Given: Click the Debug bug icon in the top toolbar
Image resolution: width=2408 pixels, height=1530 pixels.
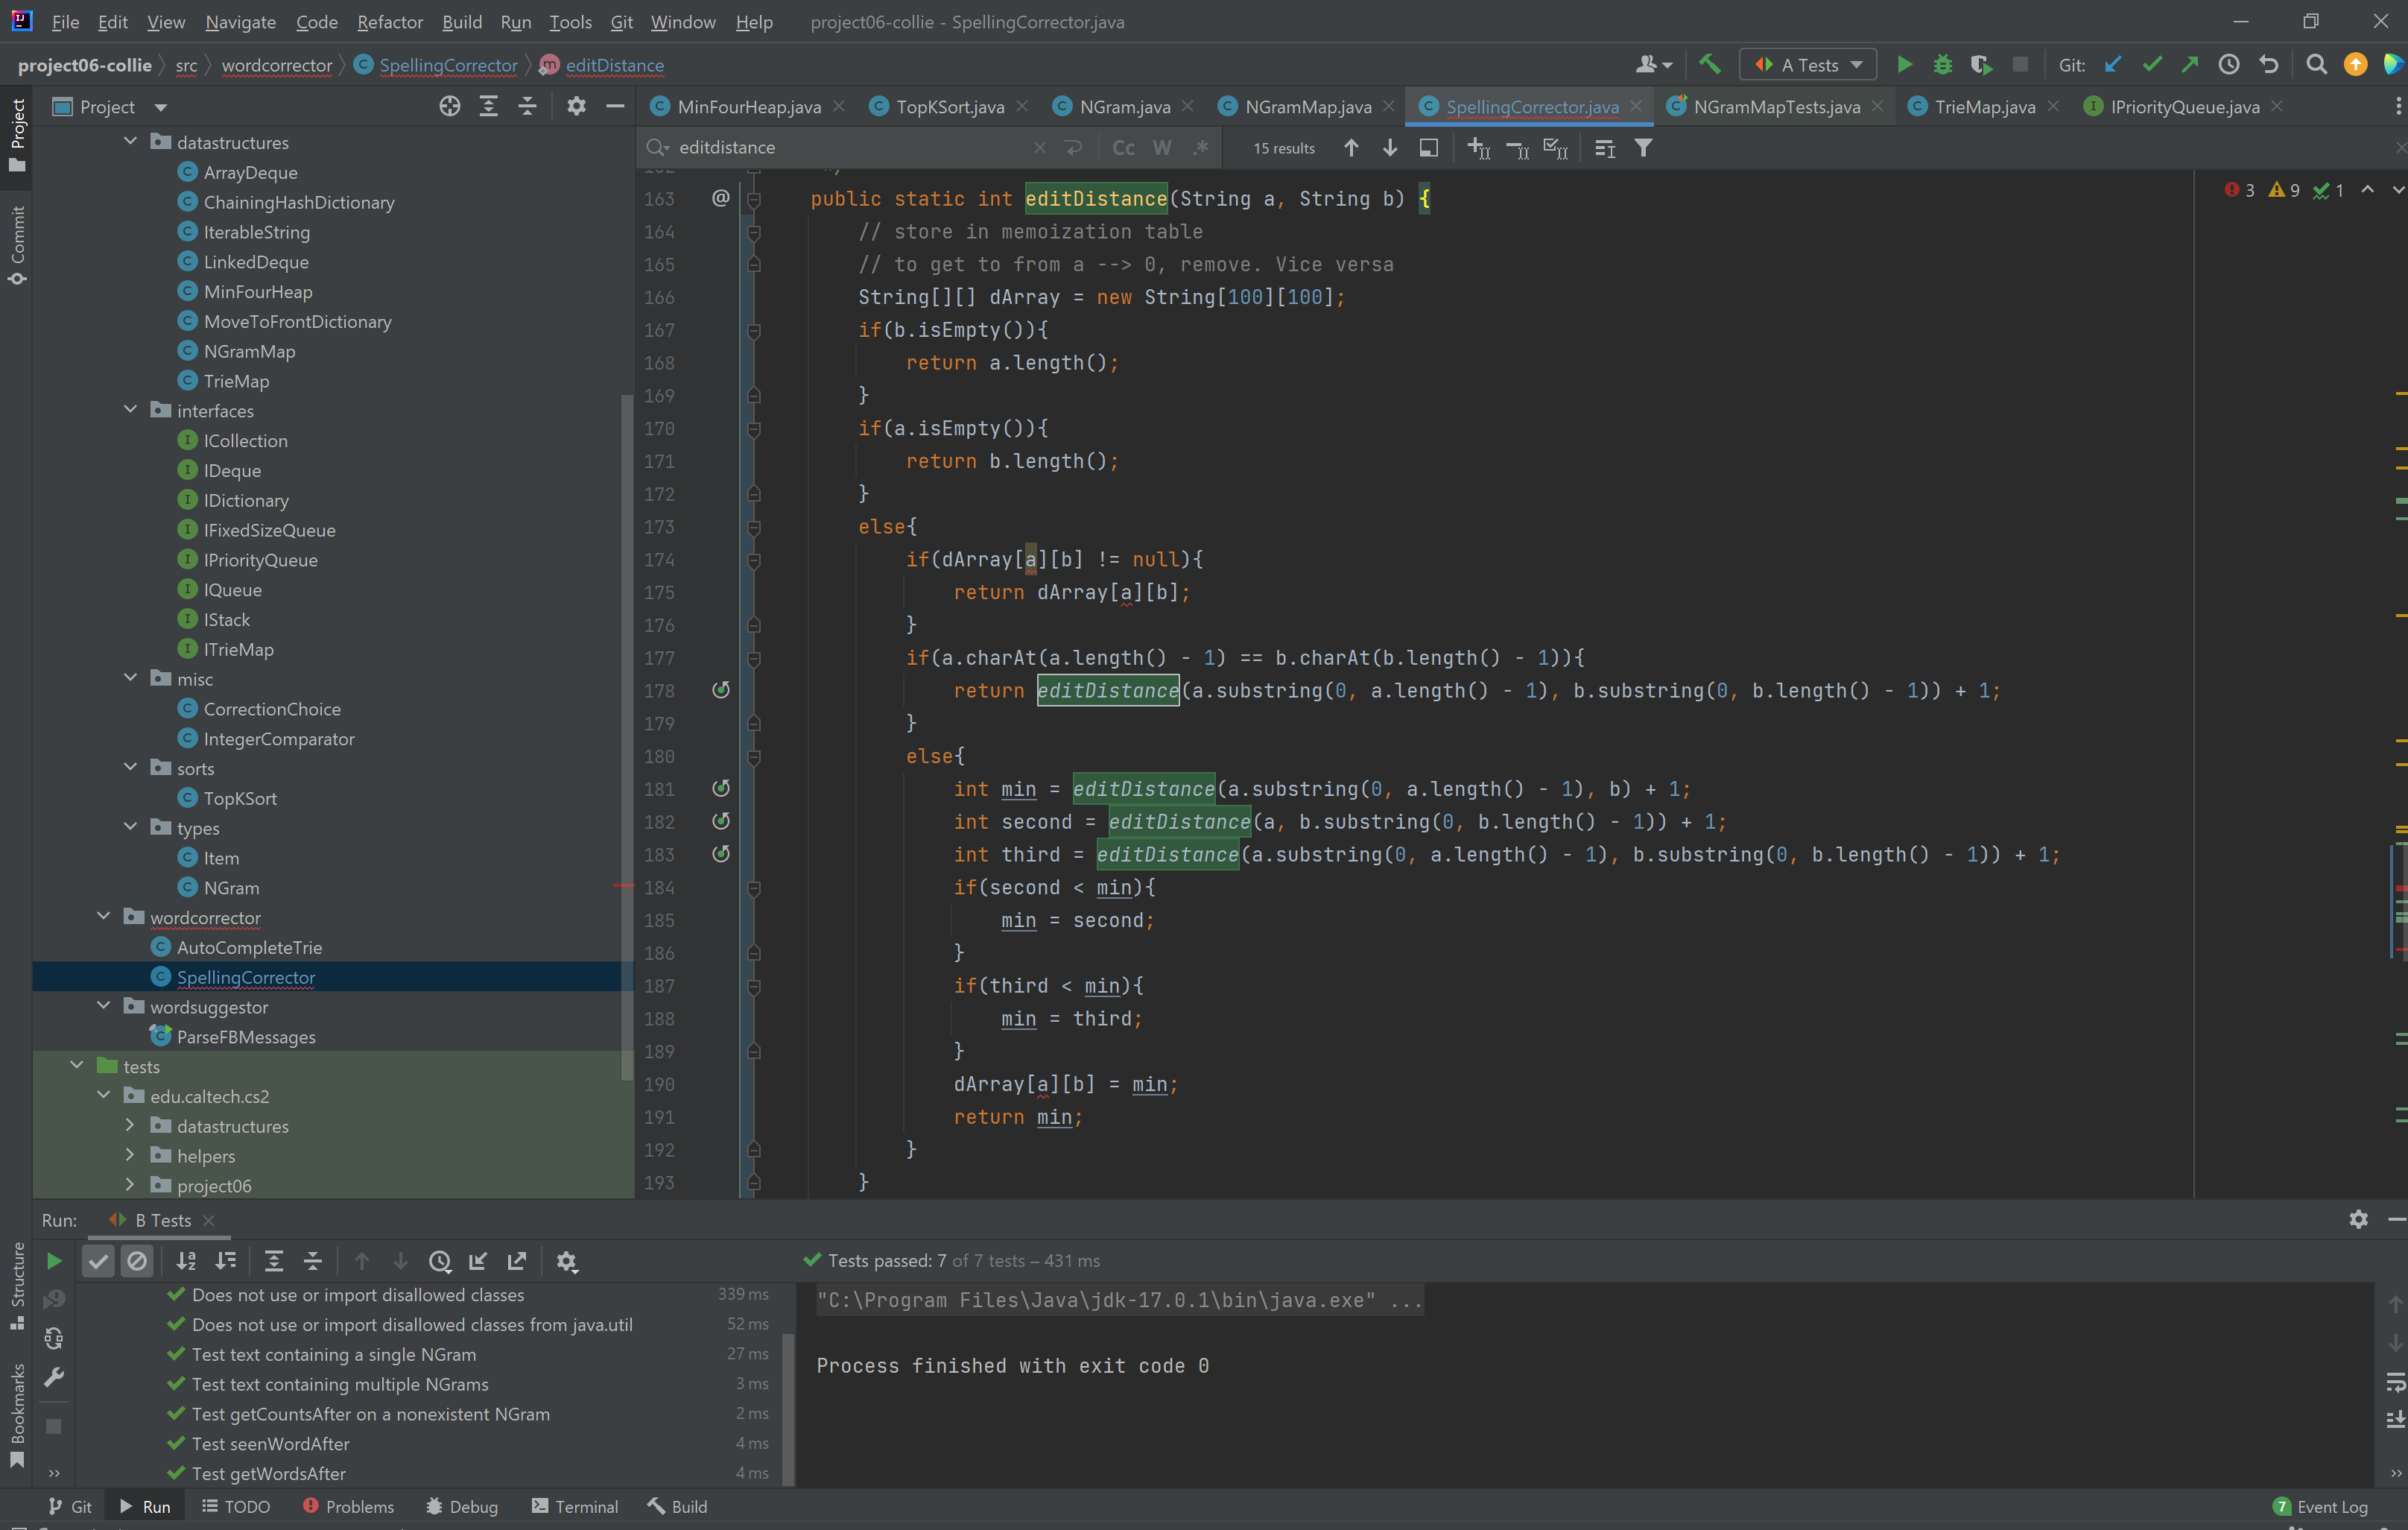Looking at the screenshot, I should (x=1942, y=65).
